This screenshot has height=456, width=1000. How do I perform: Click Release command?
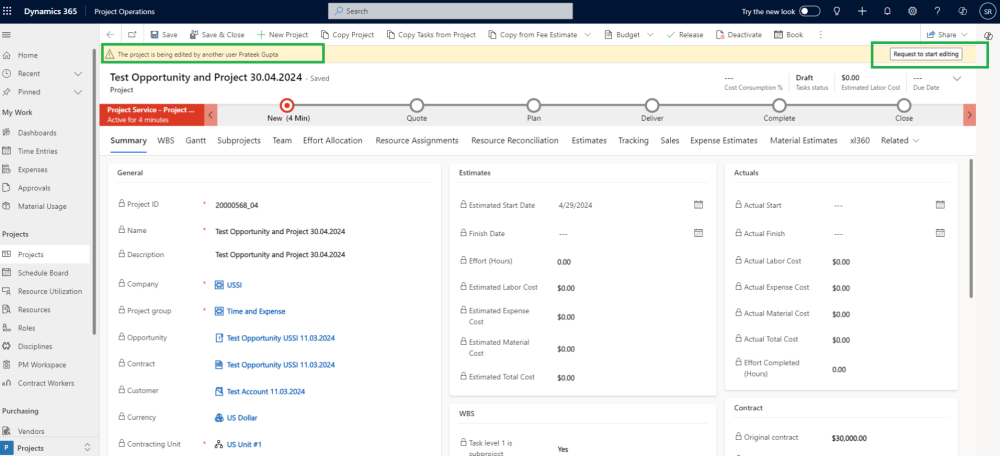point(684,35)
